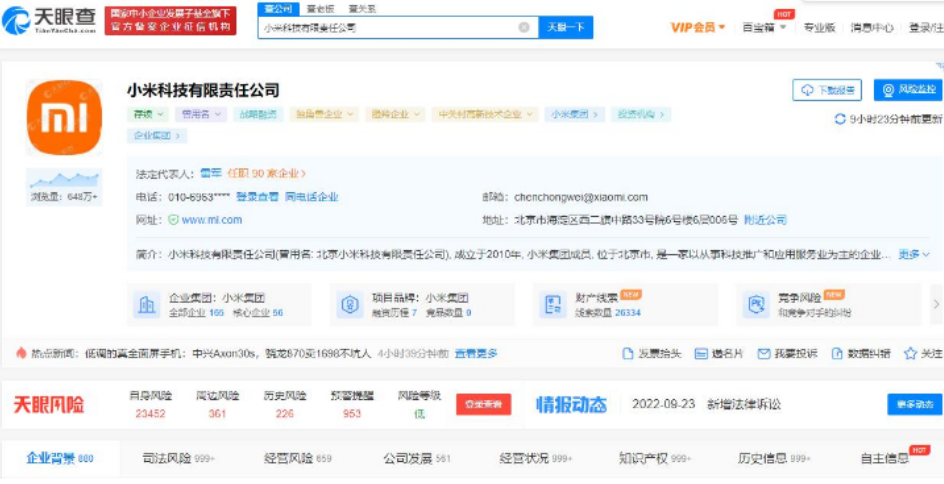This screenshot has width=944, height=484.
Task: Click the refresh update icon
Action: point(839,119)
